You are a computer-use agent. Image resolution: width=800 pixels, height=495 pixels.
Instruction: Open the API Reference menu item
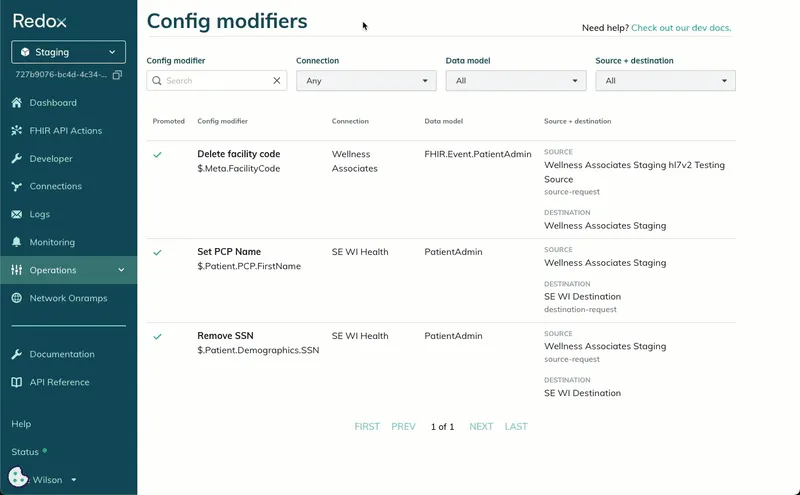click(x=59, y=382)
